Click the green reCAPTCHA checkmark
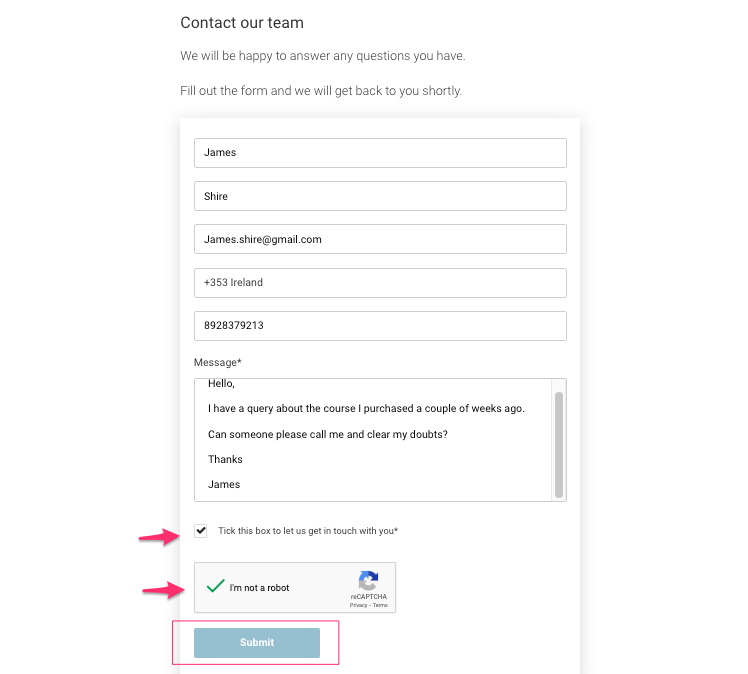The width and height of the screenshot is (748, 674). tap(215, 586)
